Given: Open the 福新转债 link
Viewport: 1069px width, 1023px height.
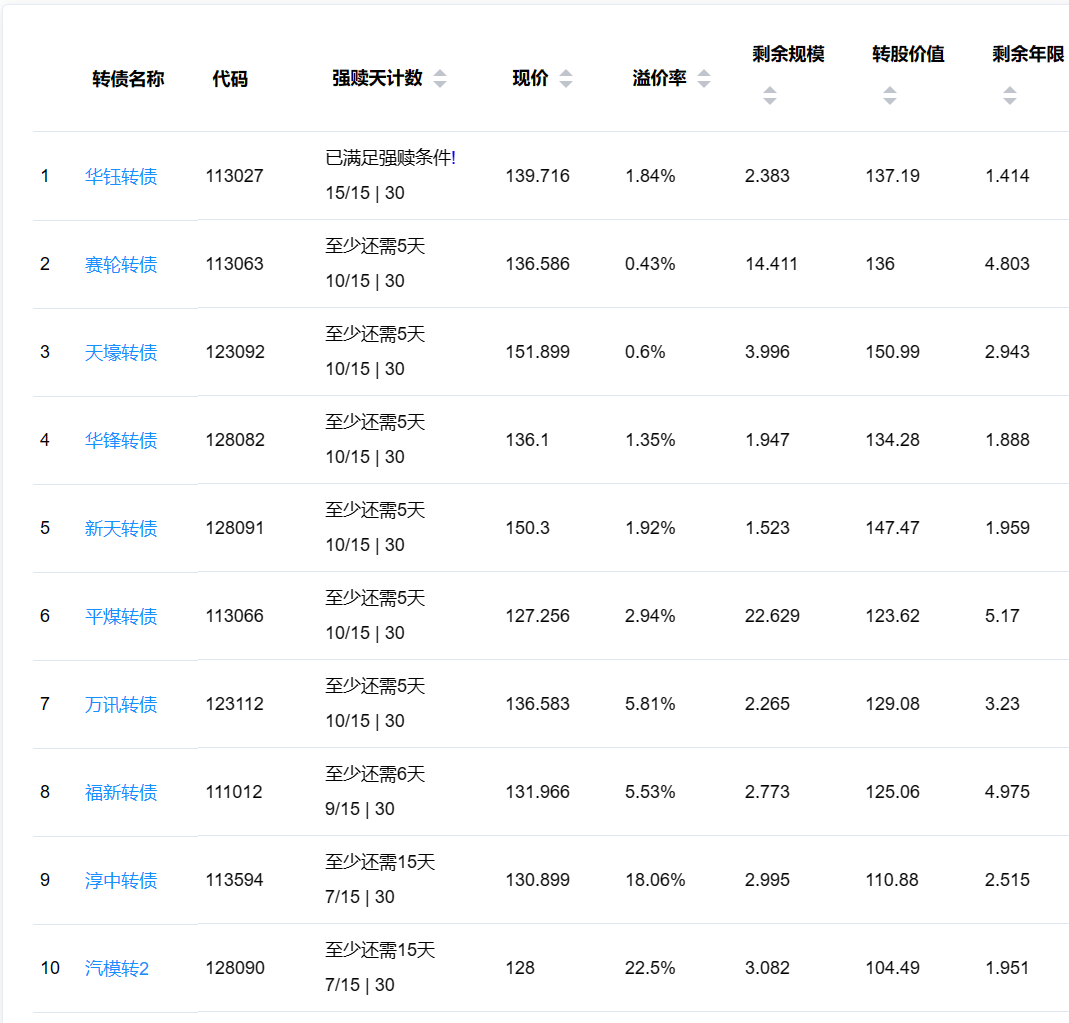Looking at the screenshot, I should (x=121, y=793).
